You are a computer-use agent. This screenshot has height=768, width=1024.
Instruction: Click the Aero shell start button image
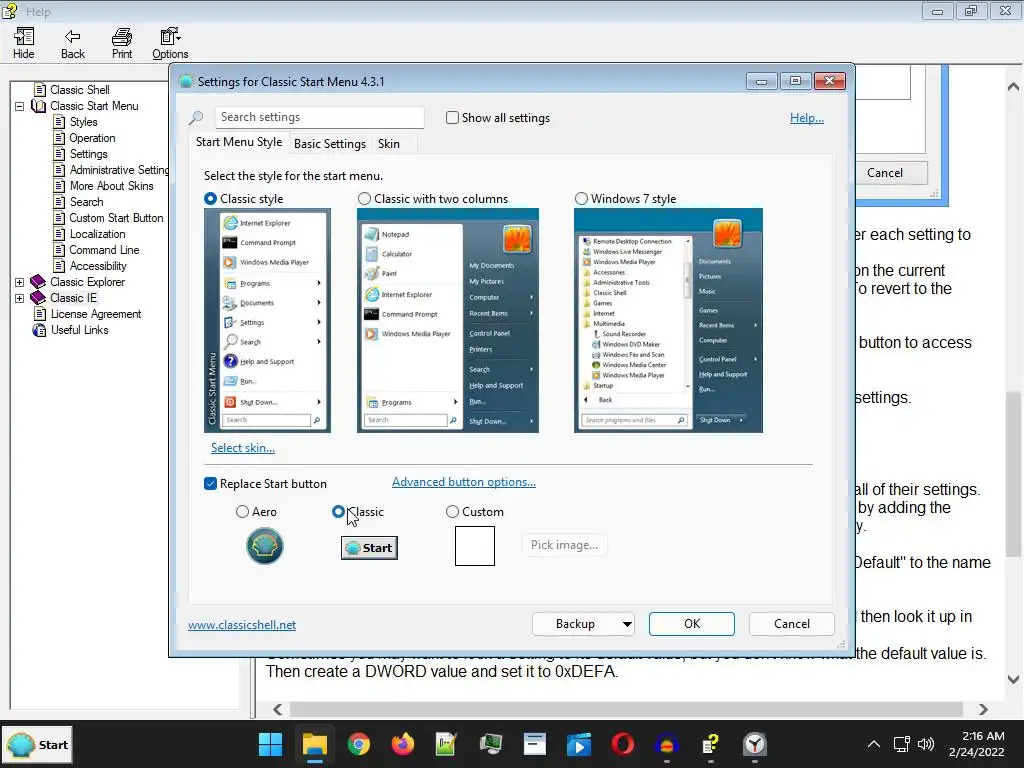[264, 546]
